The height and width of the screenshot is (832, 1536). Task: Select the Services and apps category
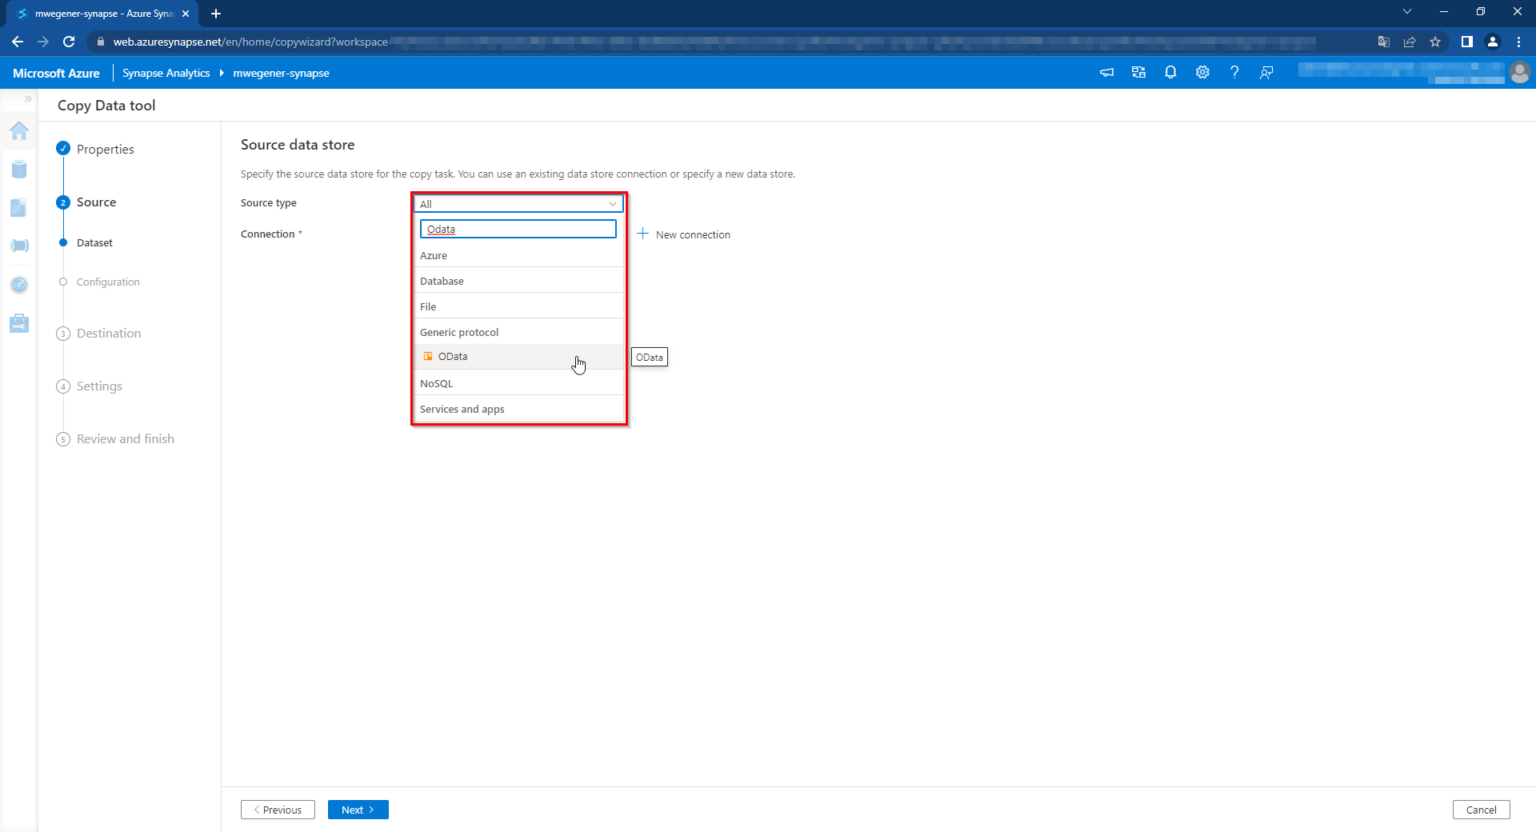462,409
